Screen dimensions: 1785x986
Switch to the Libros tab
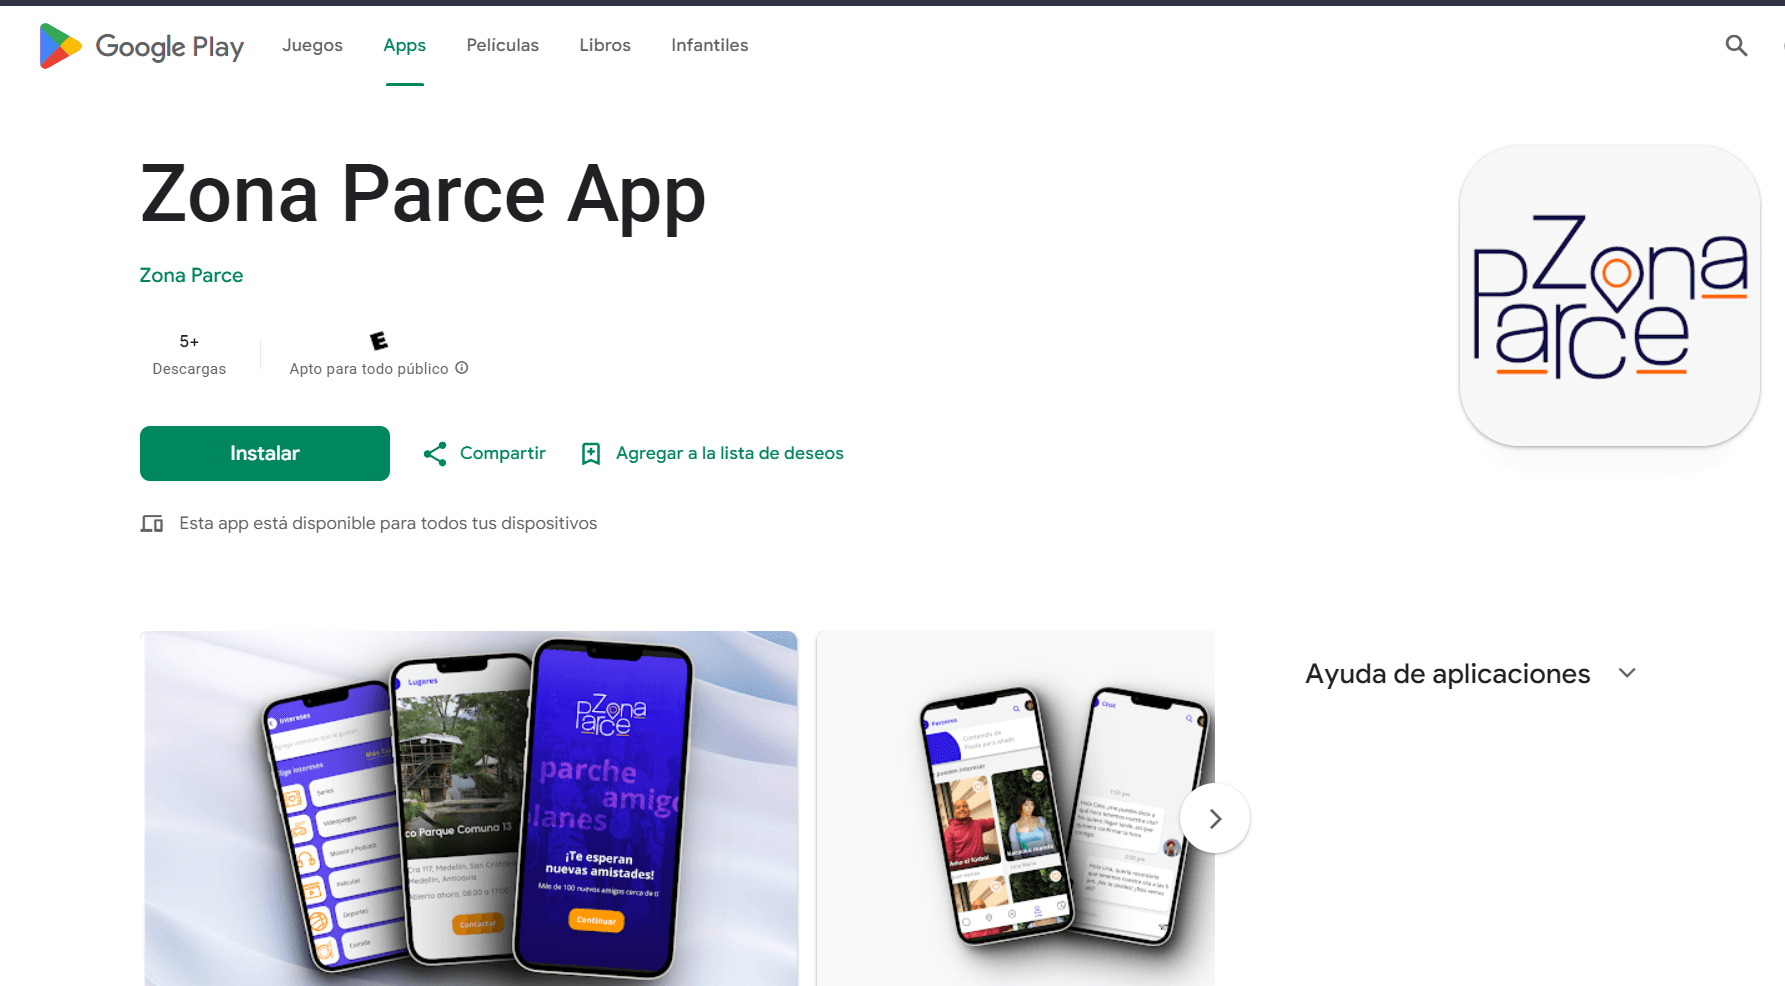(605, 45)
